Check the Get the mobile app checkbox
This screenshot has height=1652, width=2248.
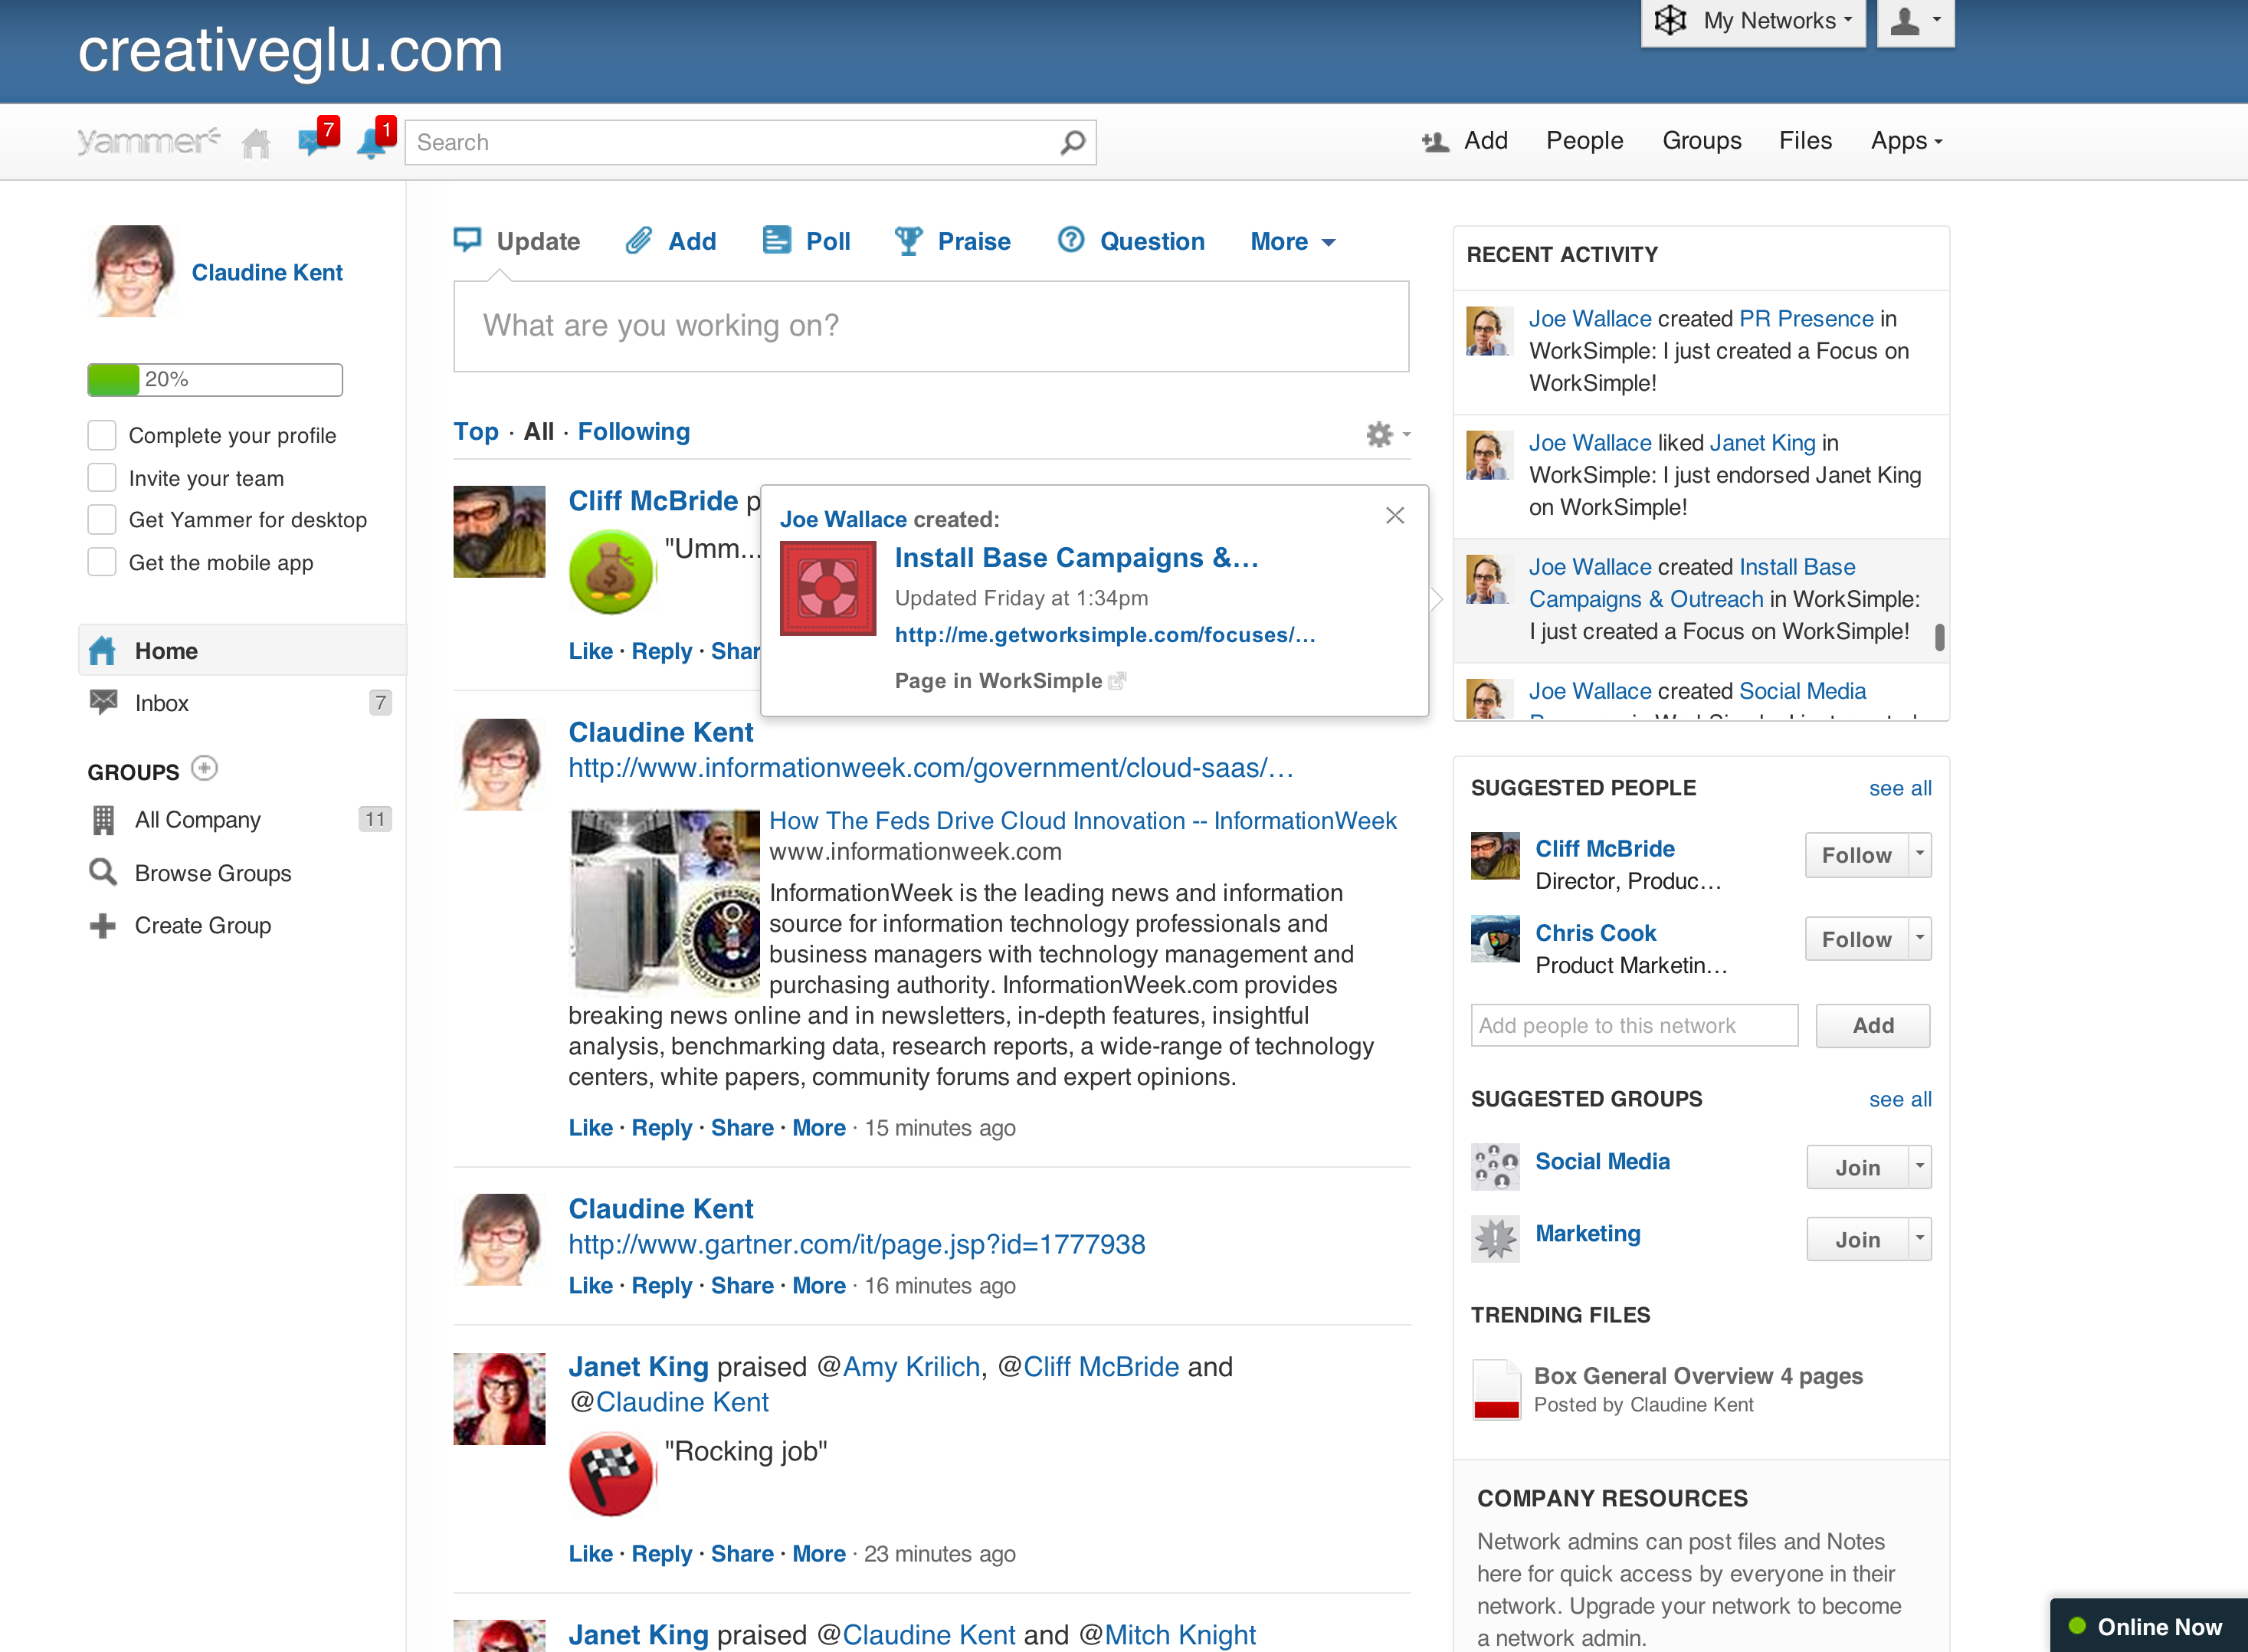(x=102, y=562)
